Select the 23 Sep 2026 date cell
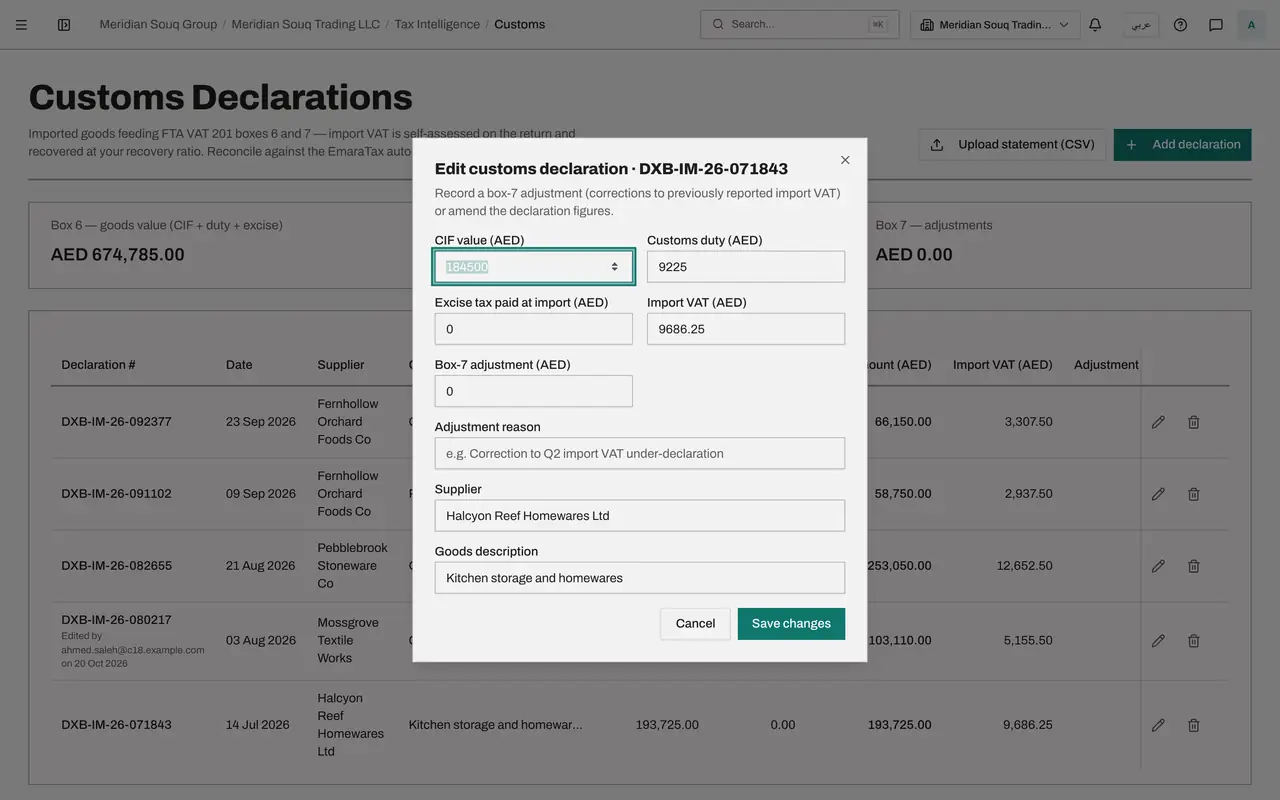Screen dimensions: 1280x800 click(261, 422)
